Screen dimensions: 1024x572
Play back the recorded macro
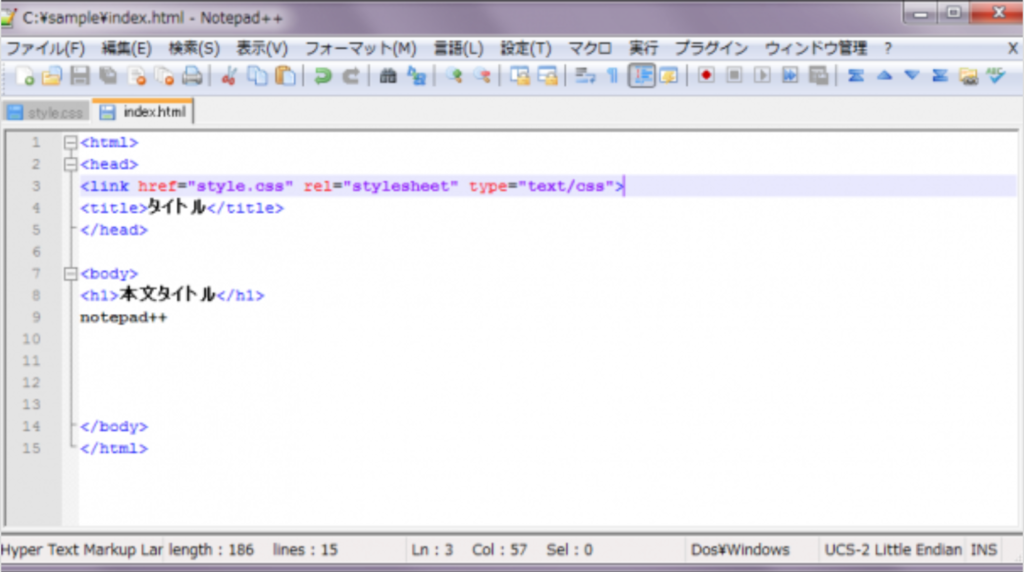761,76
